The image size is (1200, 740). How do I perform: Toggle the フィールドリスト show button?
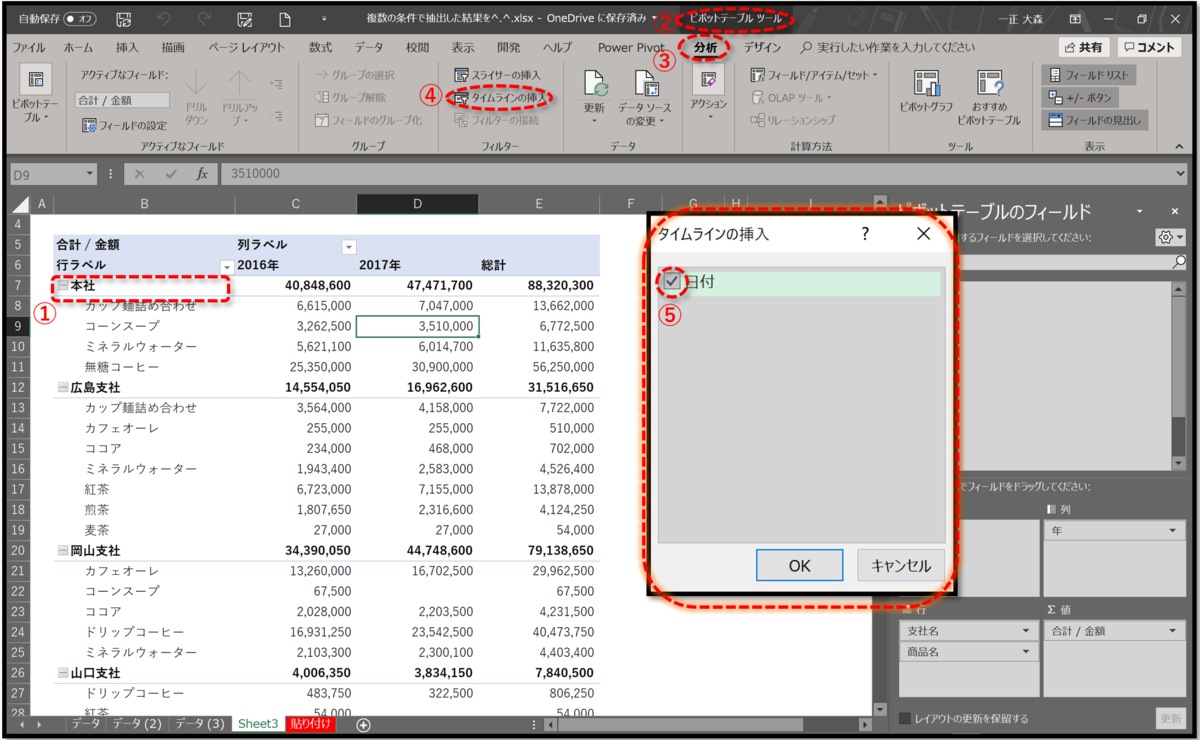tap(1088, 75)
